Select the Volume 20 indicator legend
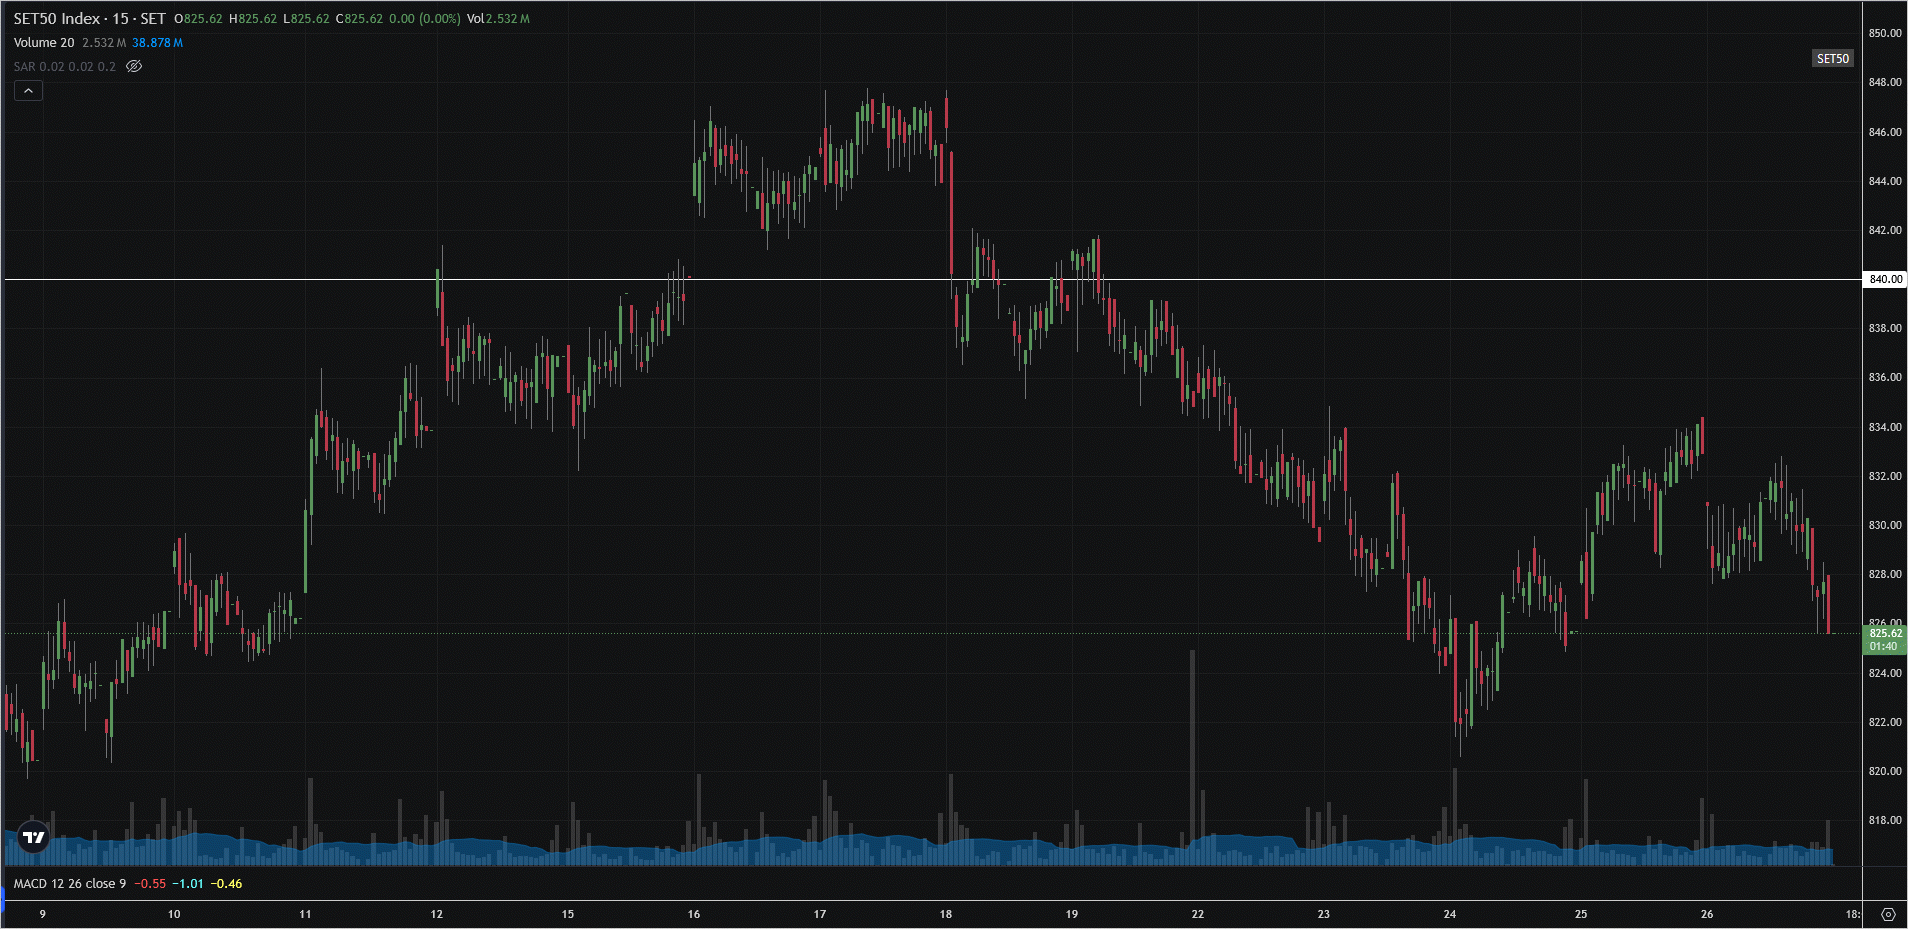Viewport: 1908px width, 929px height. [44, 43]
